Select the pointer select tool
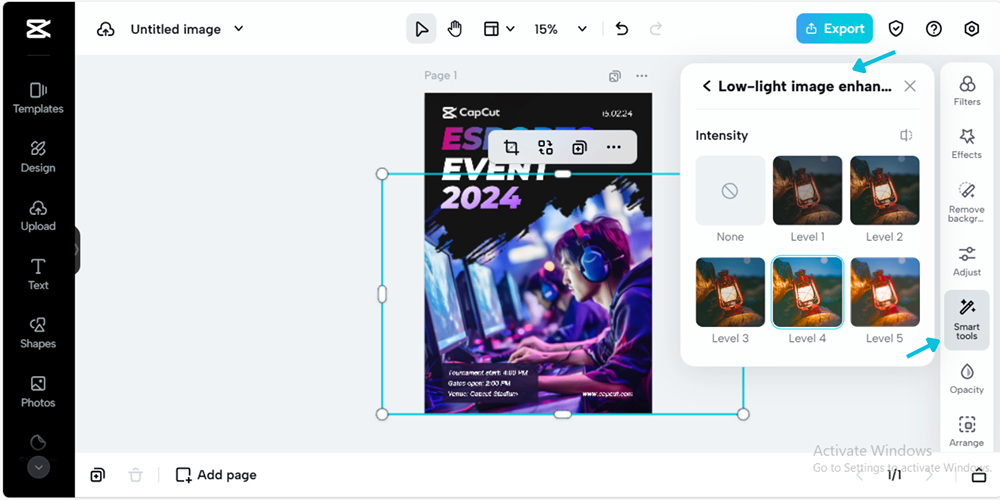 tap(421, 29)
